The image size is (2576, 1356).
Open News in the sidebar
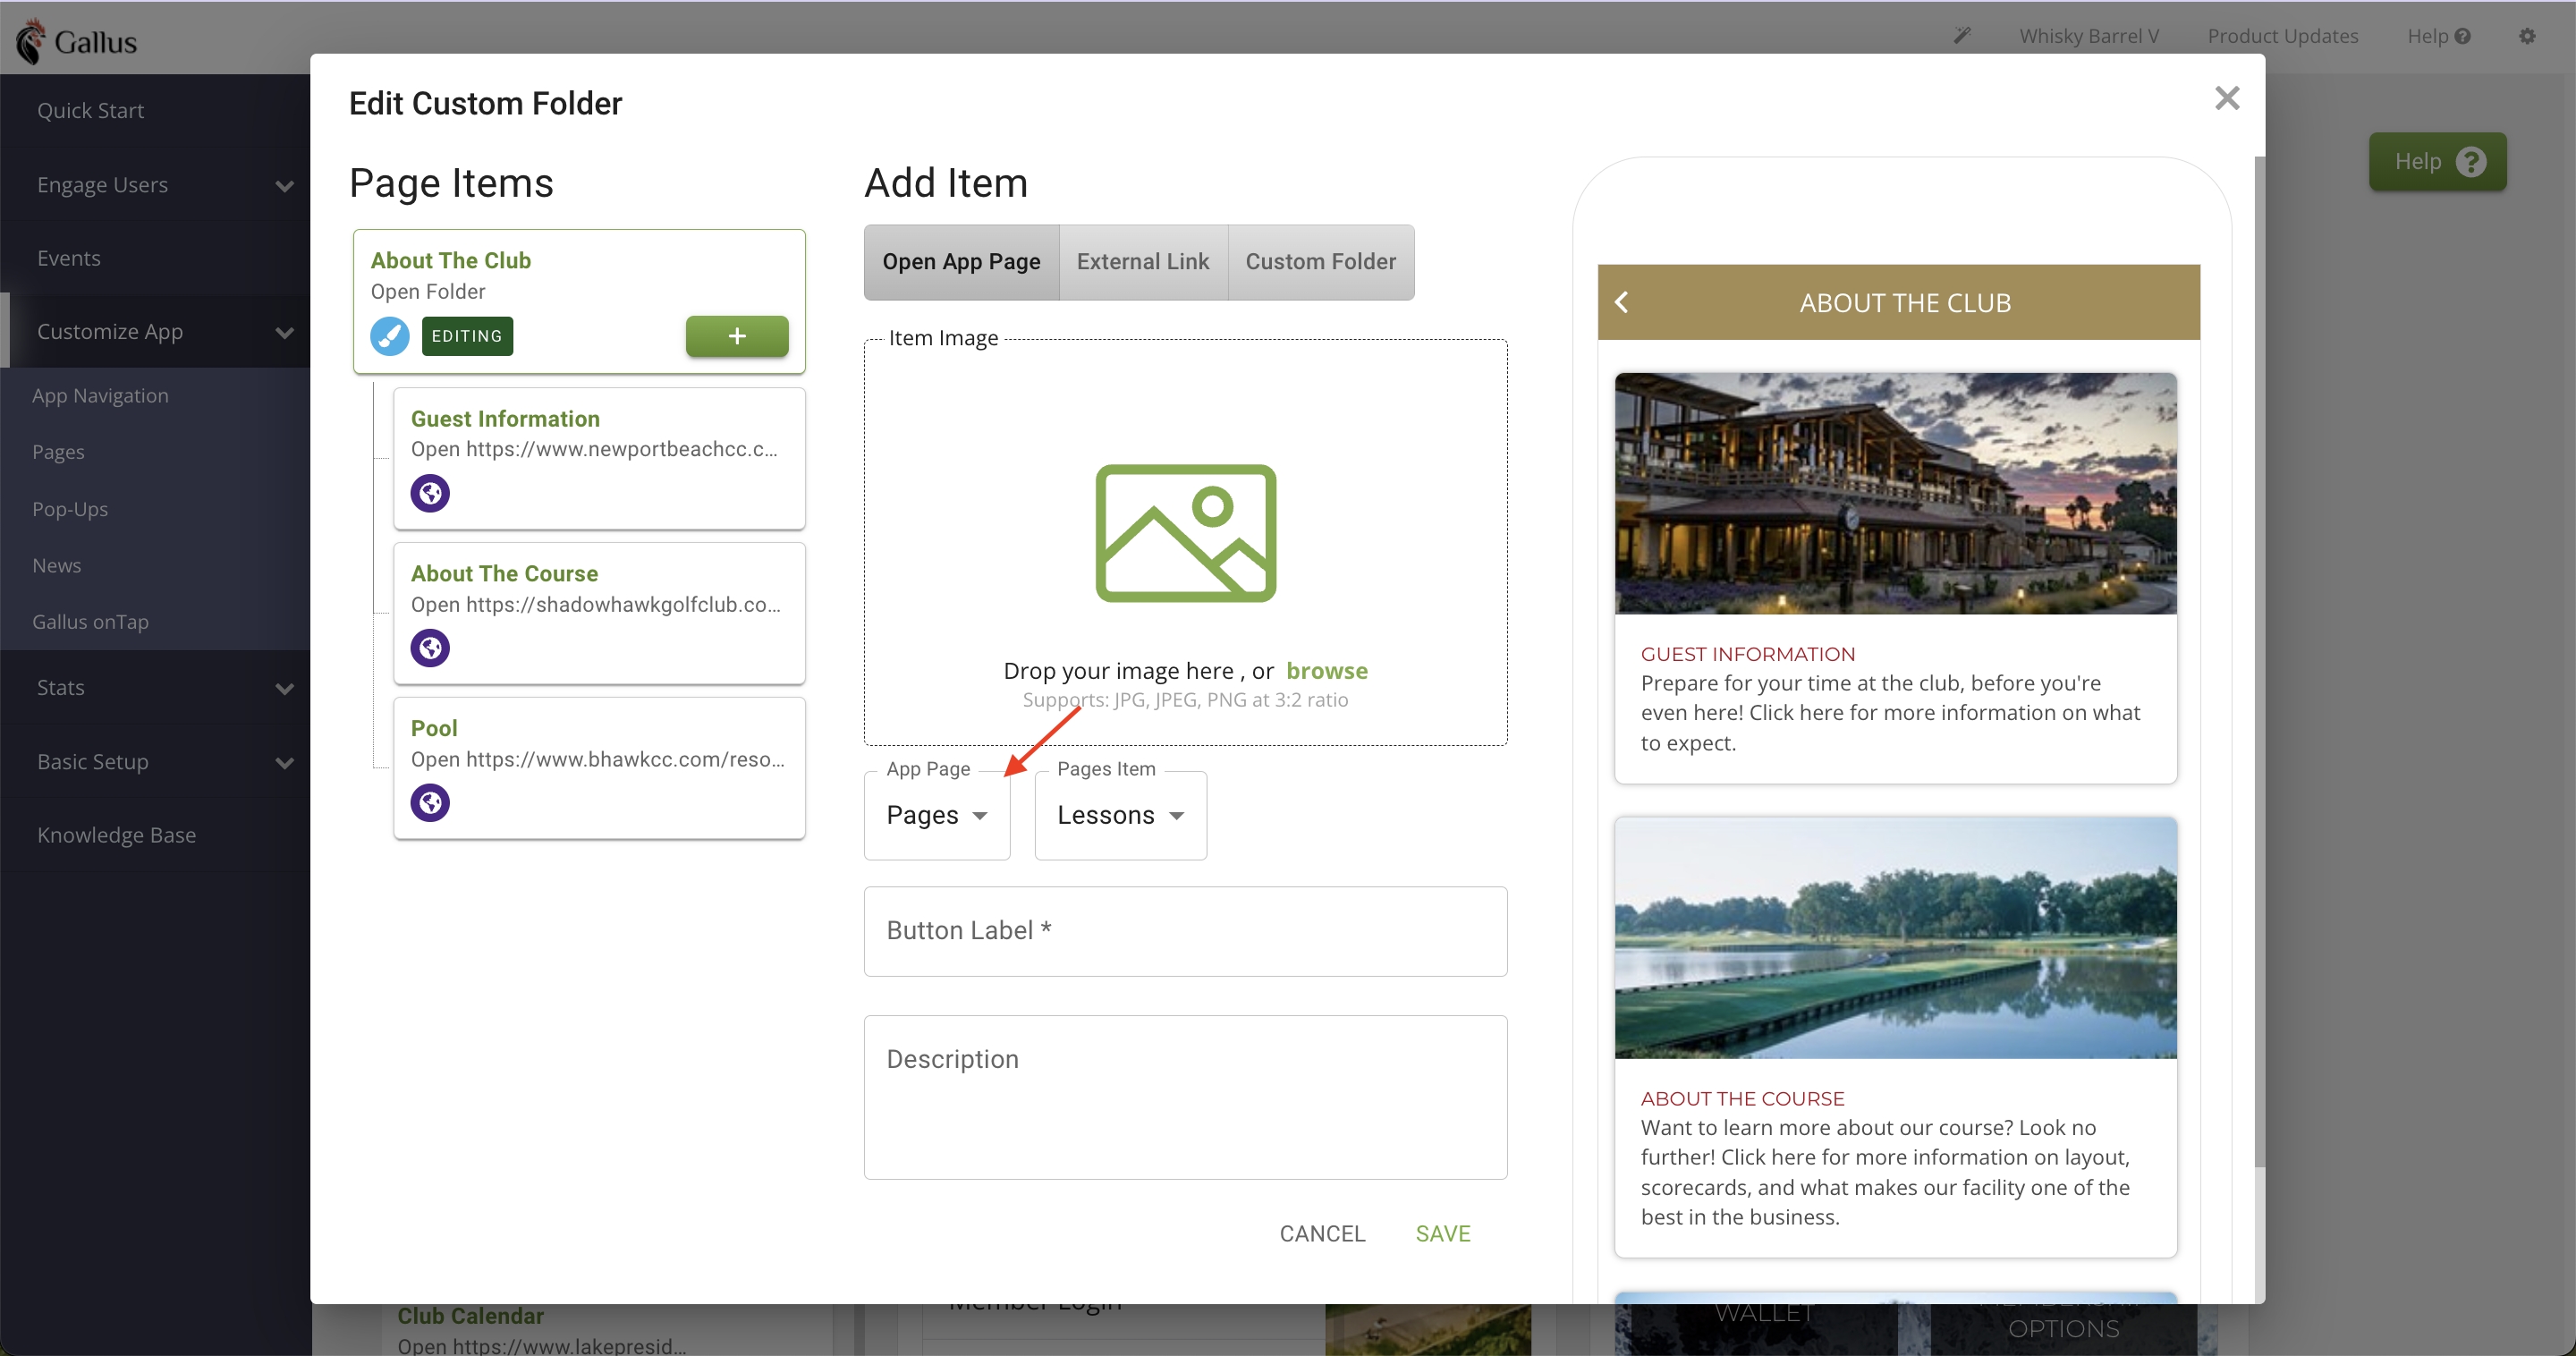point(57,565)
